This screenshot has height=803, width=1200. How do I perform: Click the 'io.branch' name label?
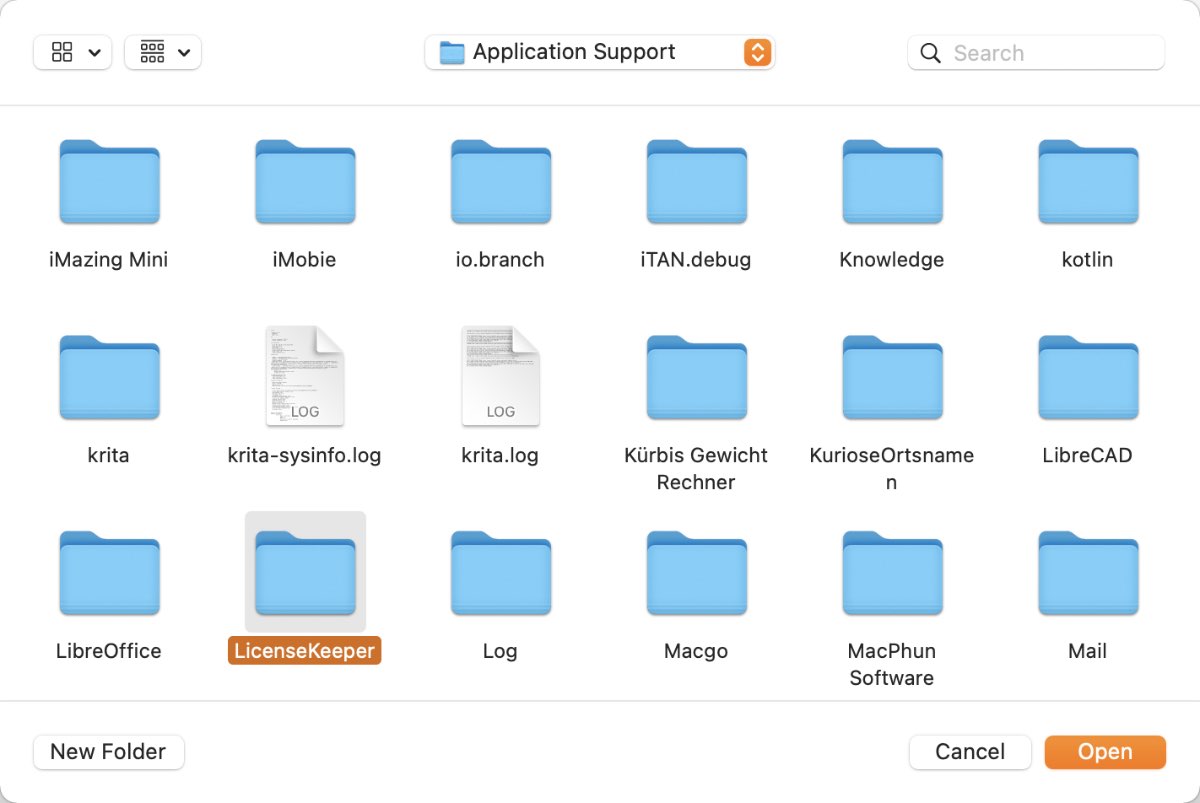click(x=500, y=260)
